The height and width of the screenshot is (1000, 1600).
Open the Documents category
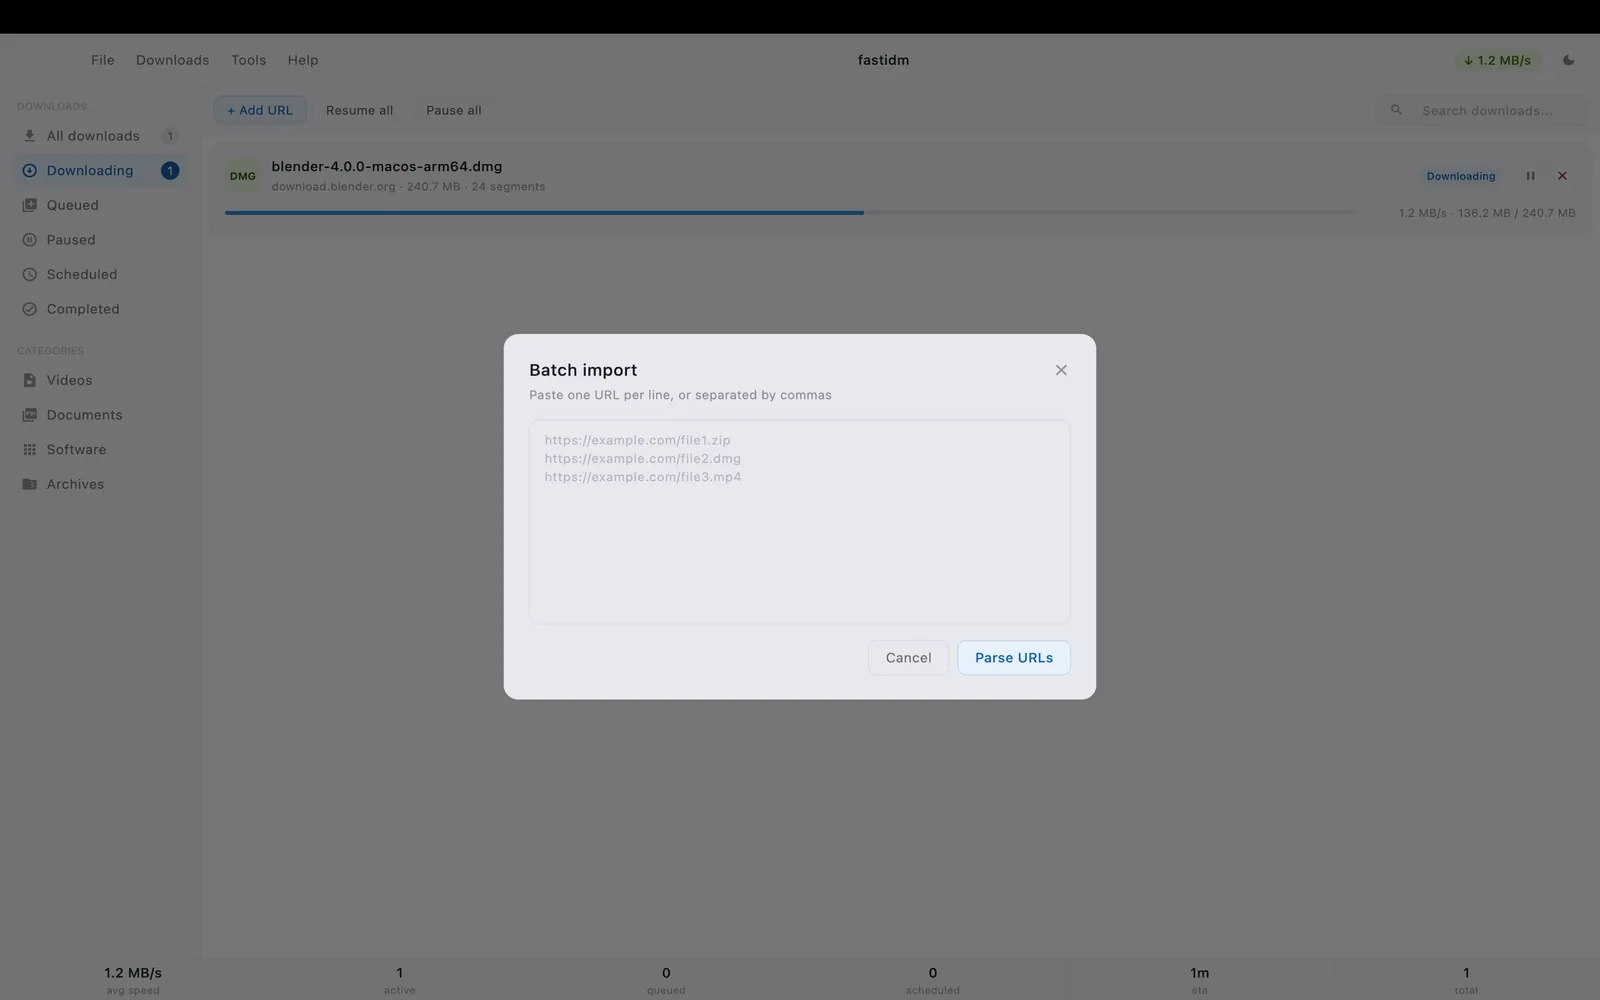click(x=100, y=415)
